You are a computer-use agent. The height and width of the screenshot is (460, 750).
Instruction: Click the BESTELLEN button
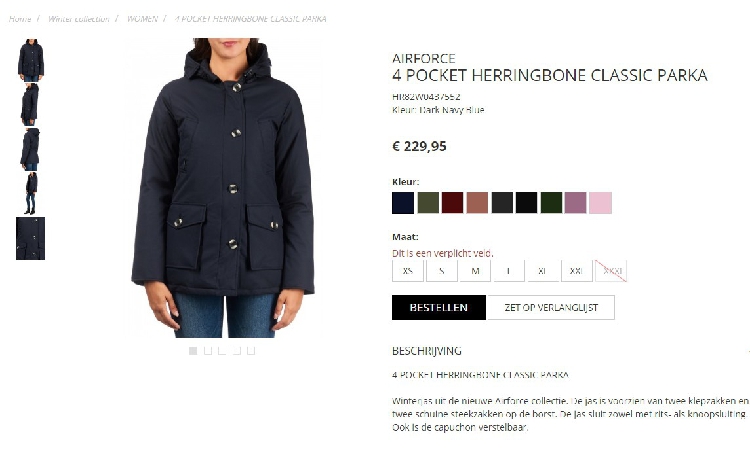pyautogui.click(x=439, y=307)
